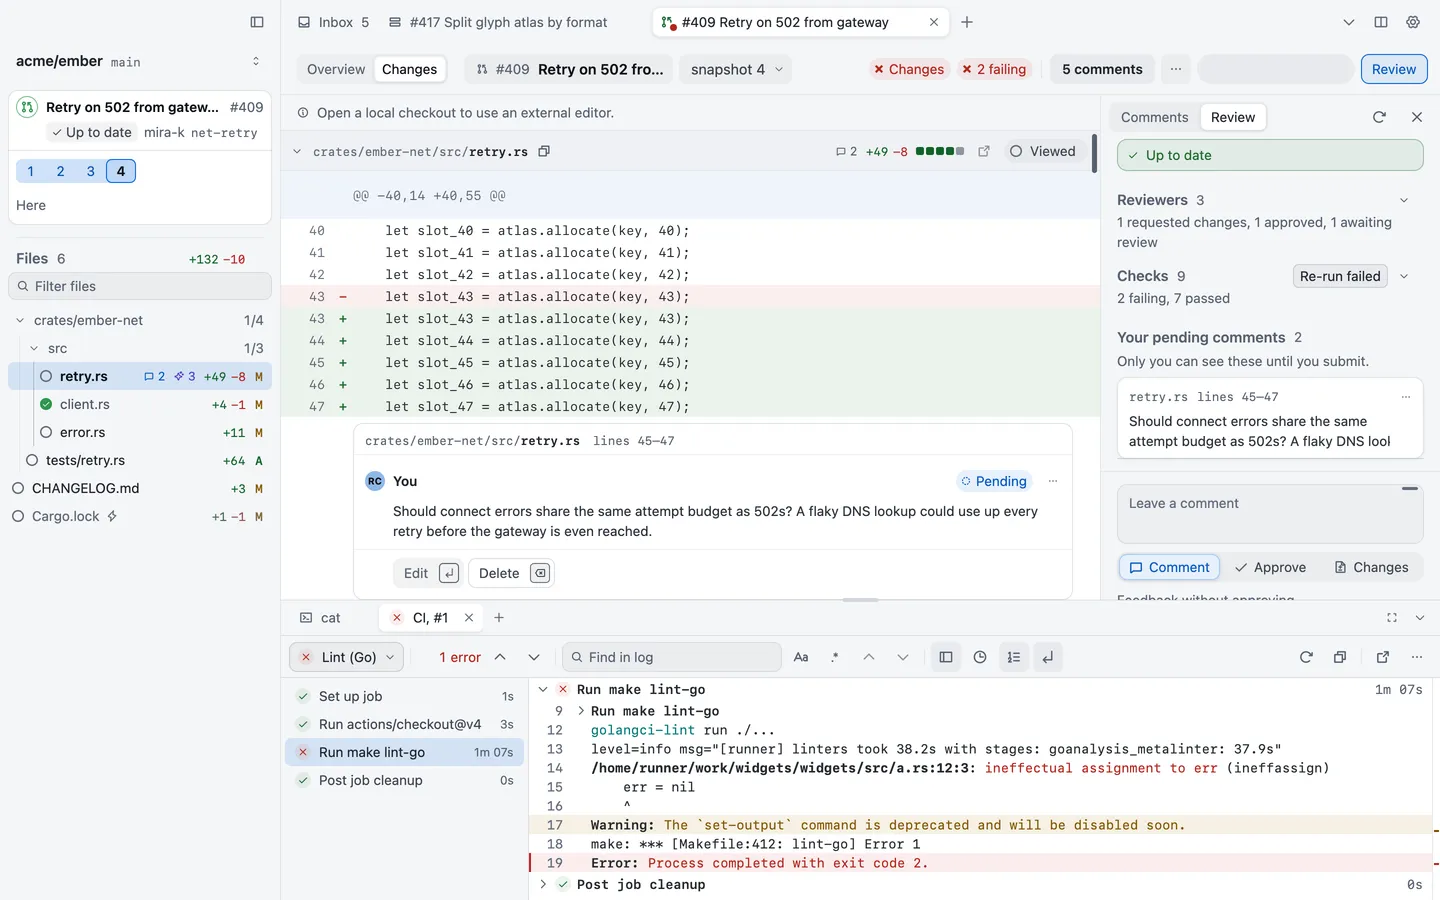
Task: Click the blue Review button
Action: point(1394,69)
